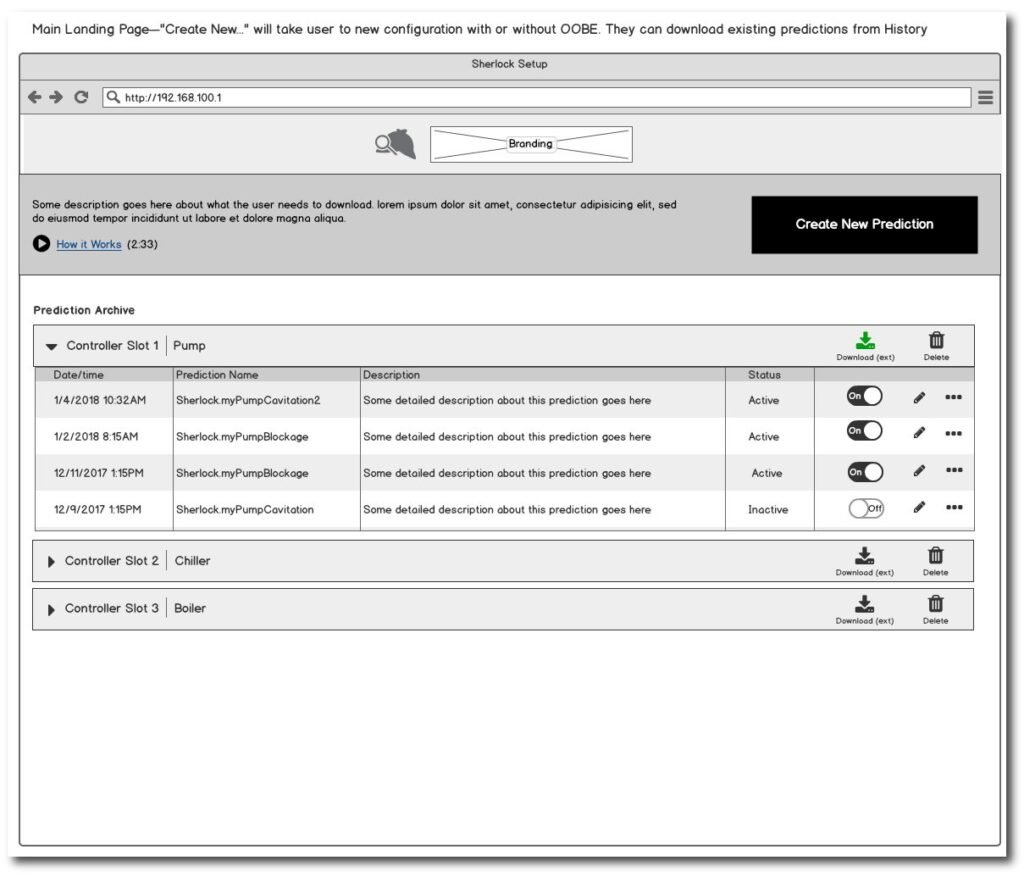
Task: Sort by the Date/time column header
Action: click(x=78, y=375)
